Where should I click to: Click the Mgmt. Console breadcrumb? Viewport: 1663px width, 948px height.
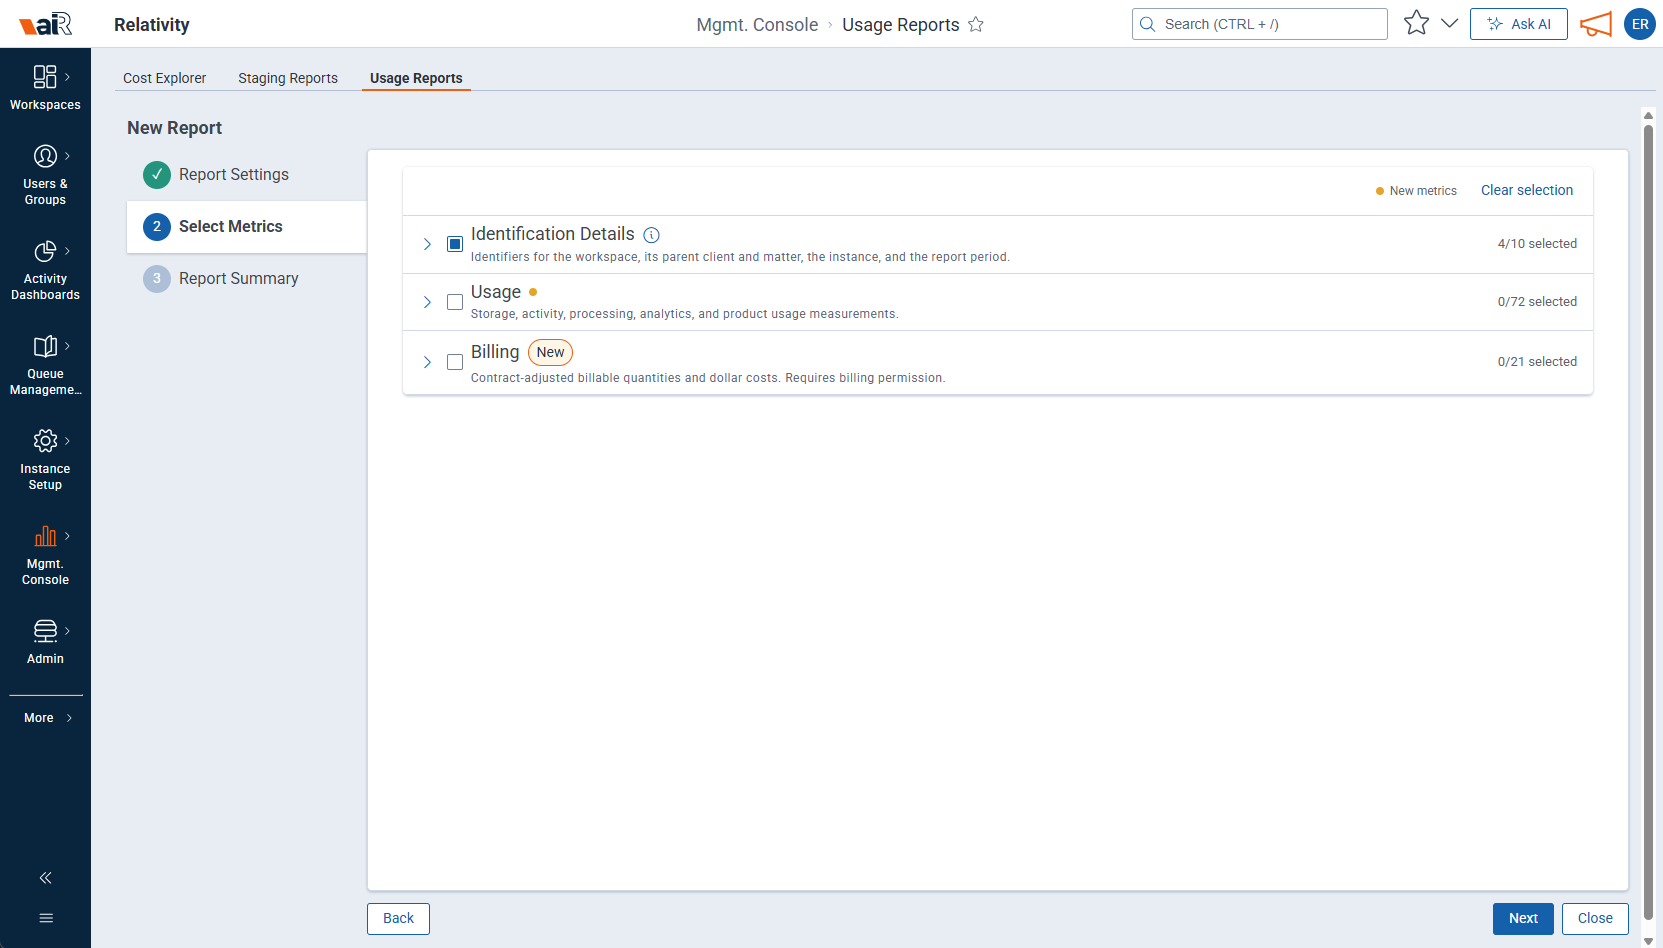tap(757, 25)
